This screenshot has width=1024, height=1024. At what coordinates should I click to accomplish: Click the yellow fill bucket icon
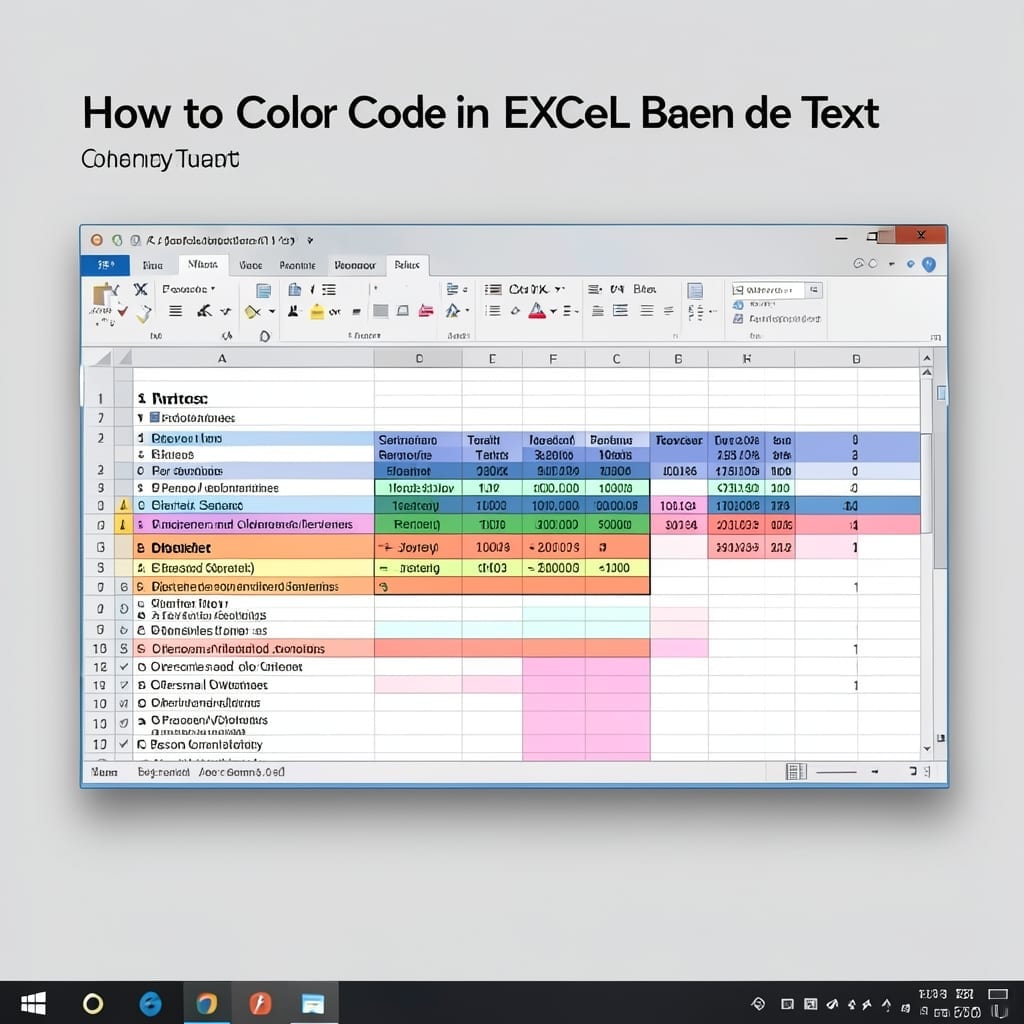(x=317, y=312)
